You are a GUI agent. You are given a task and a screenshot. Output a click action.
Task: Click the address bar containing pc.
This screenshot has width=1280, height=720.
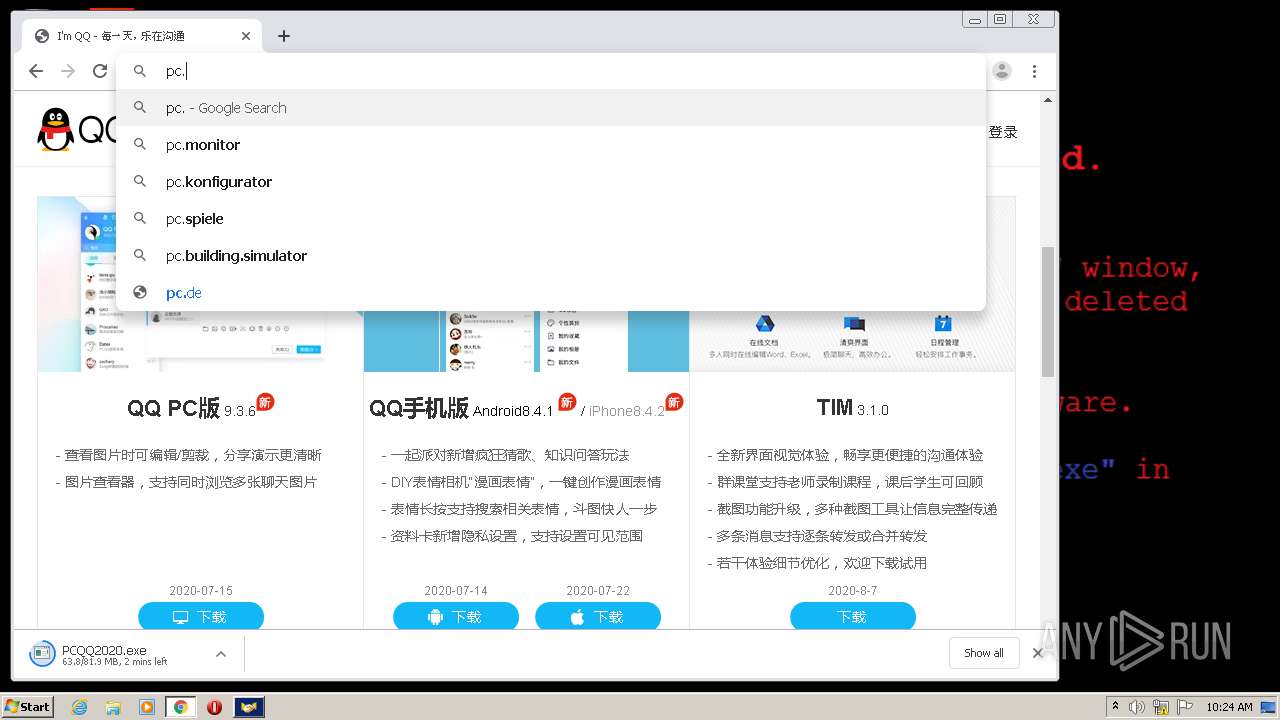(551, 71)
